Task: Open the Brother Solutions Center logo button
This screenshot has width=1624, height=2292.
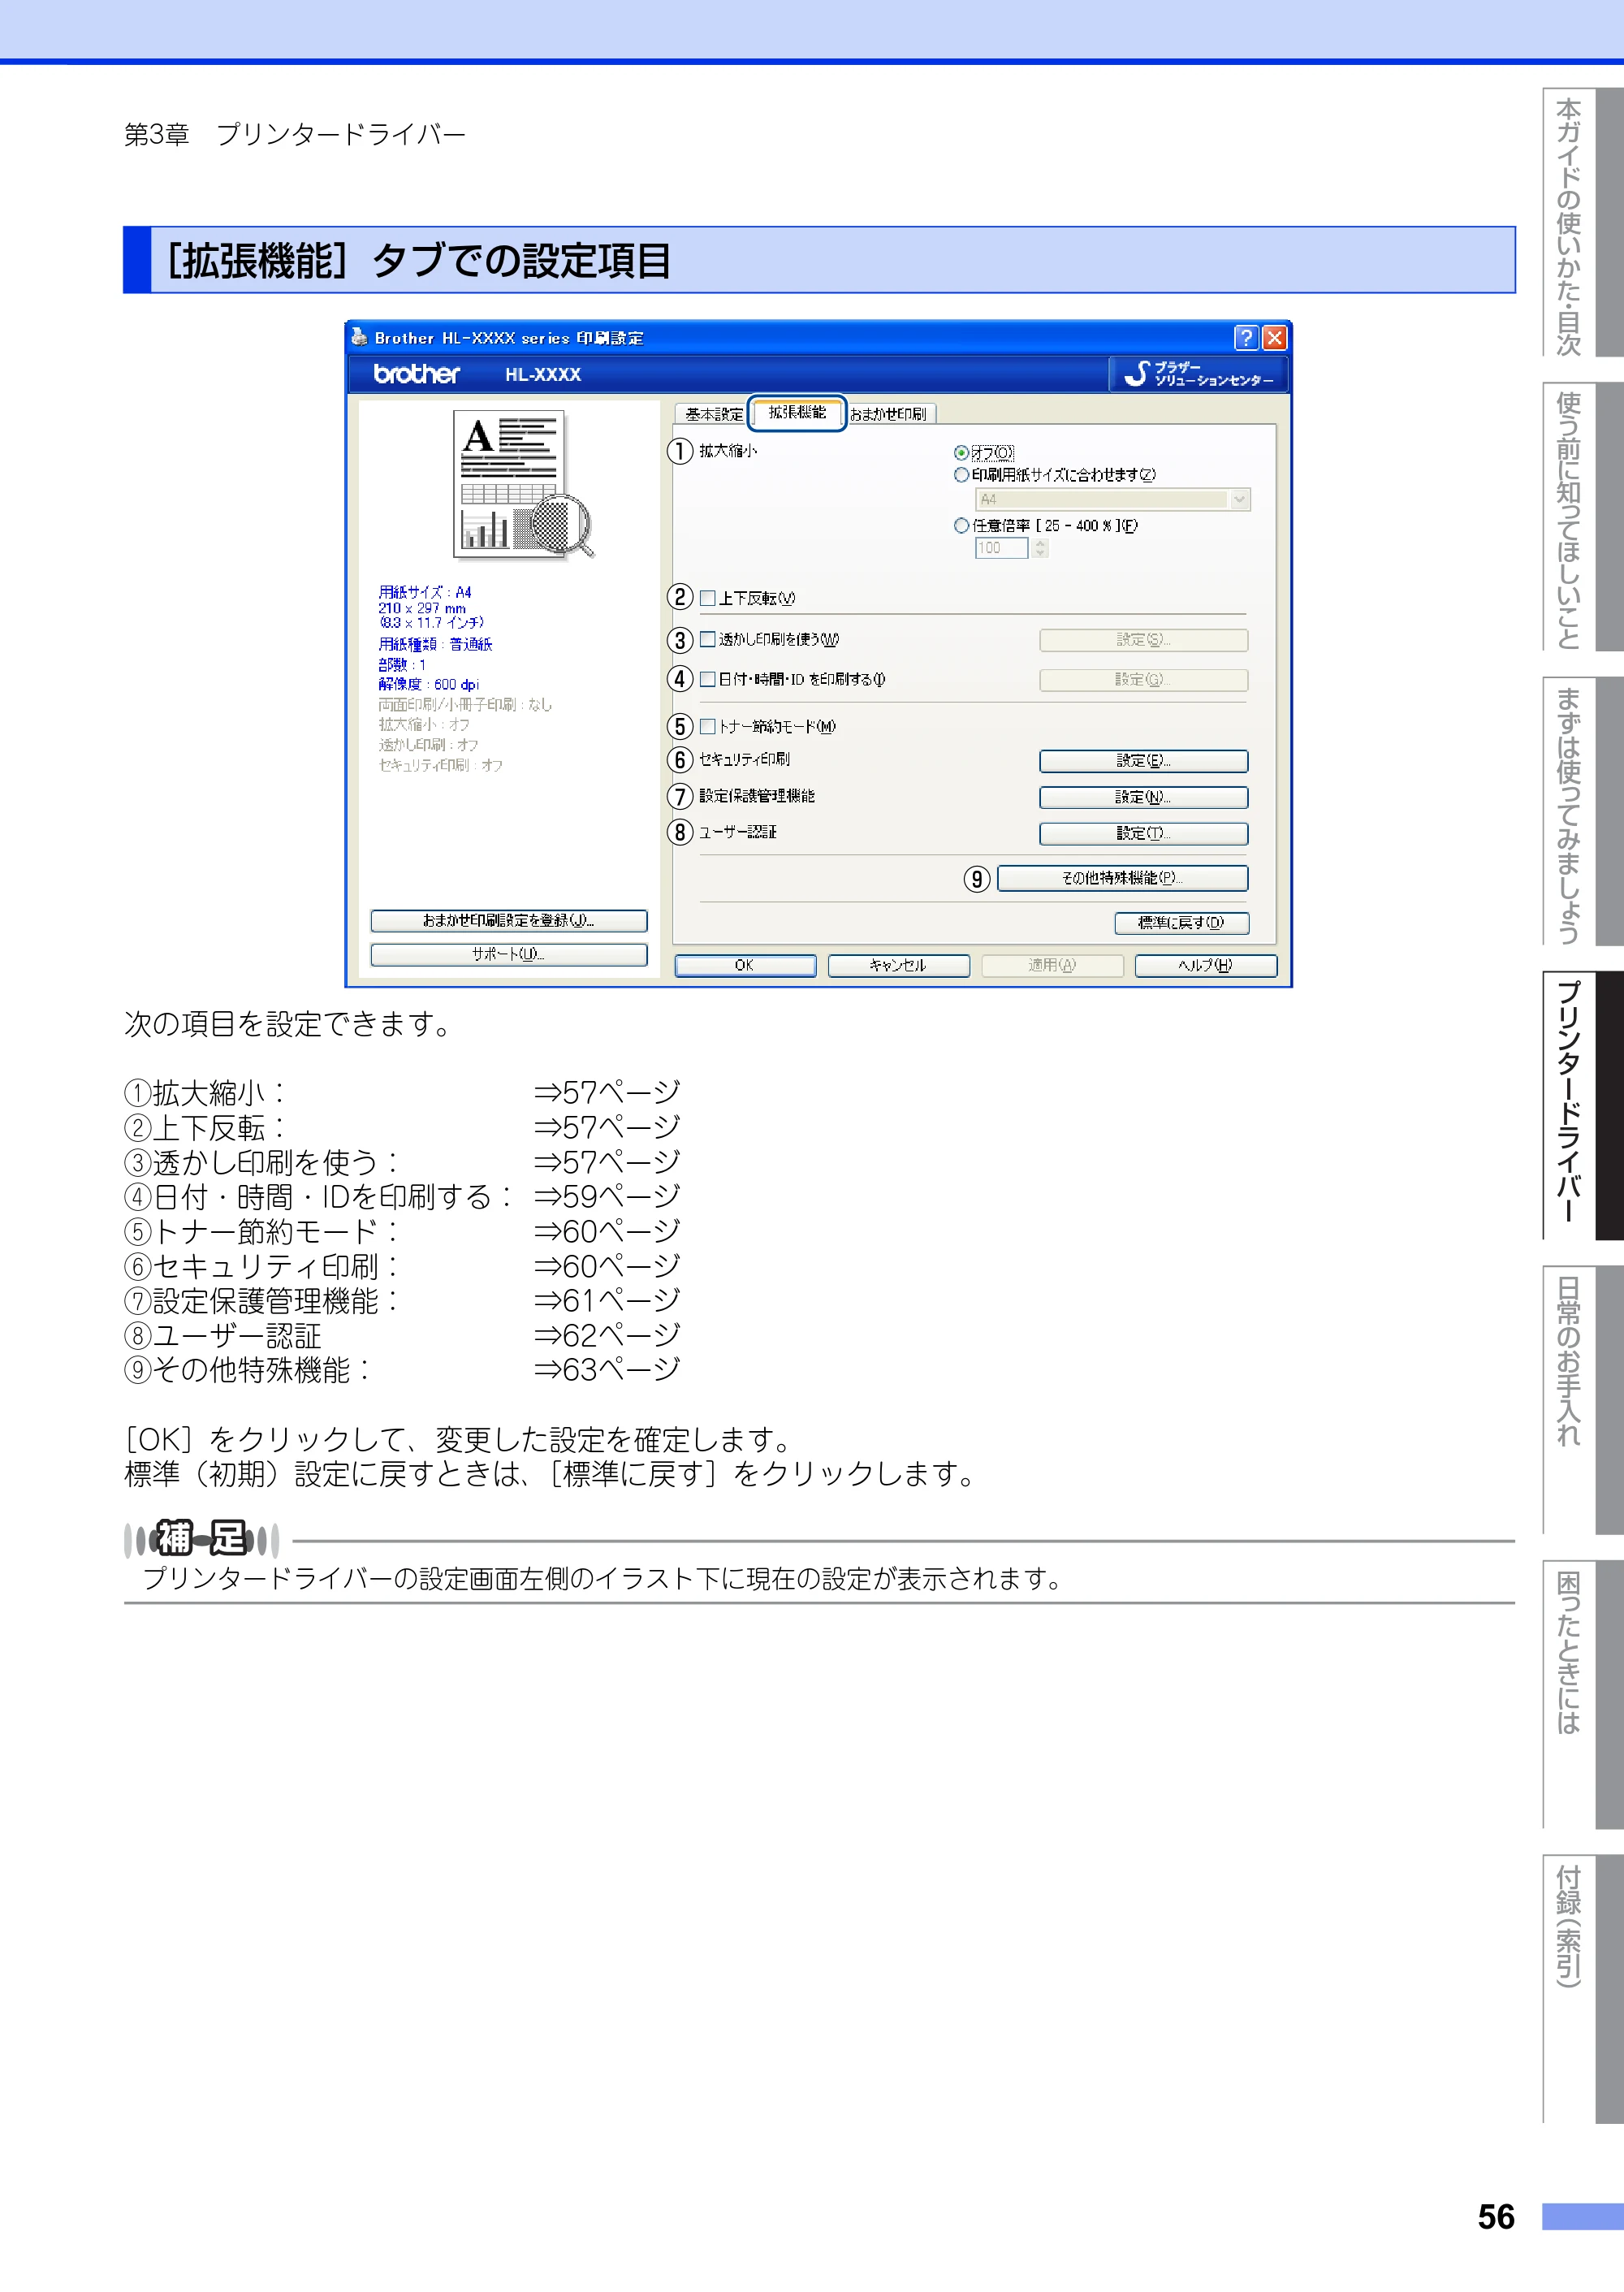Action: pos(1198,374)
